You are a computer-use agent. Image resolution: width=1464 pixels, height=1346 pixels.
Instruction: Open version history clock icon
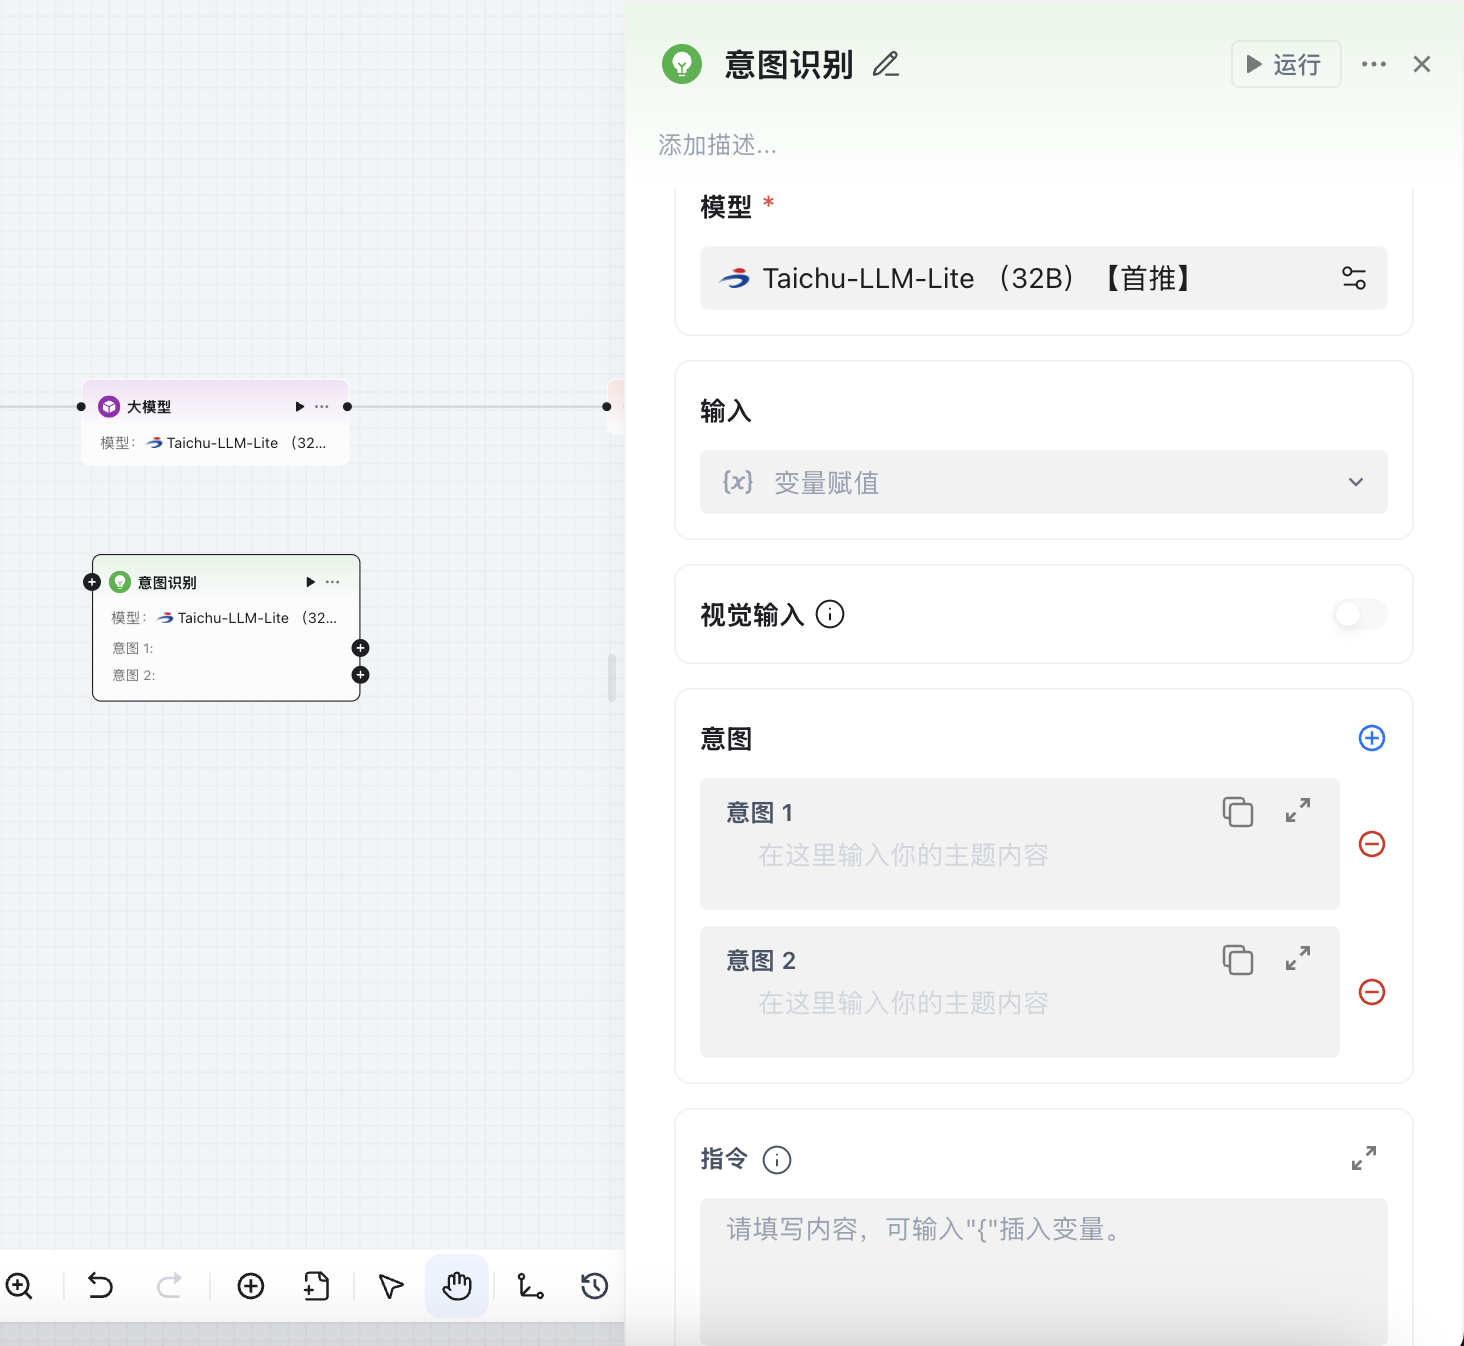tap(594, 1286)
